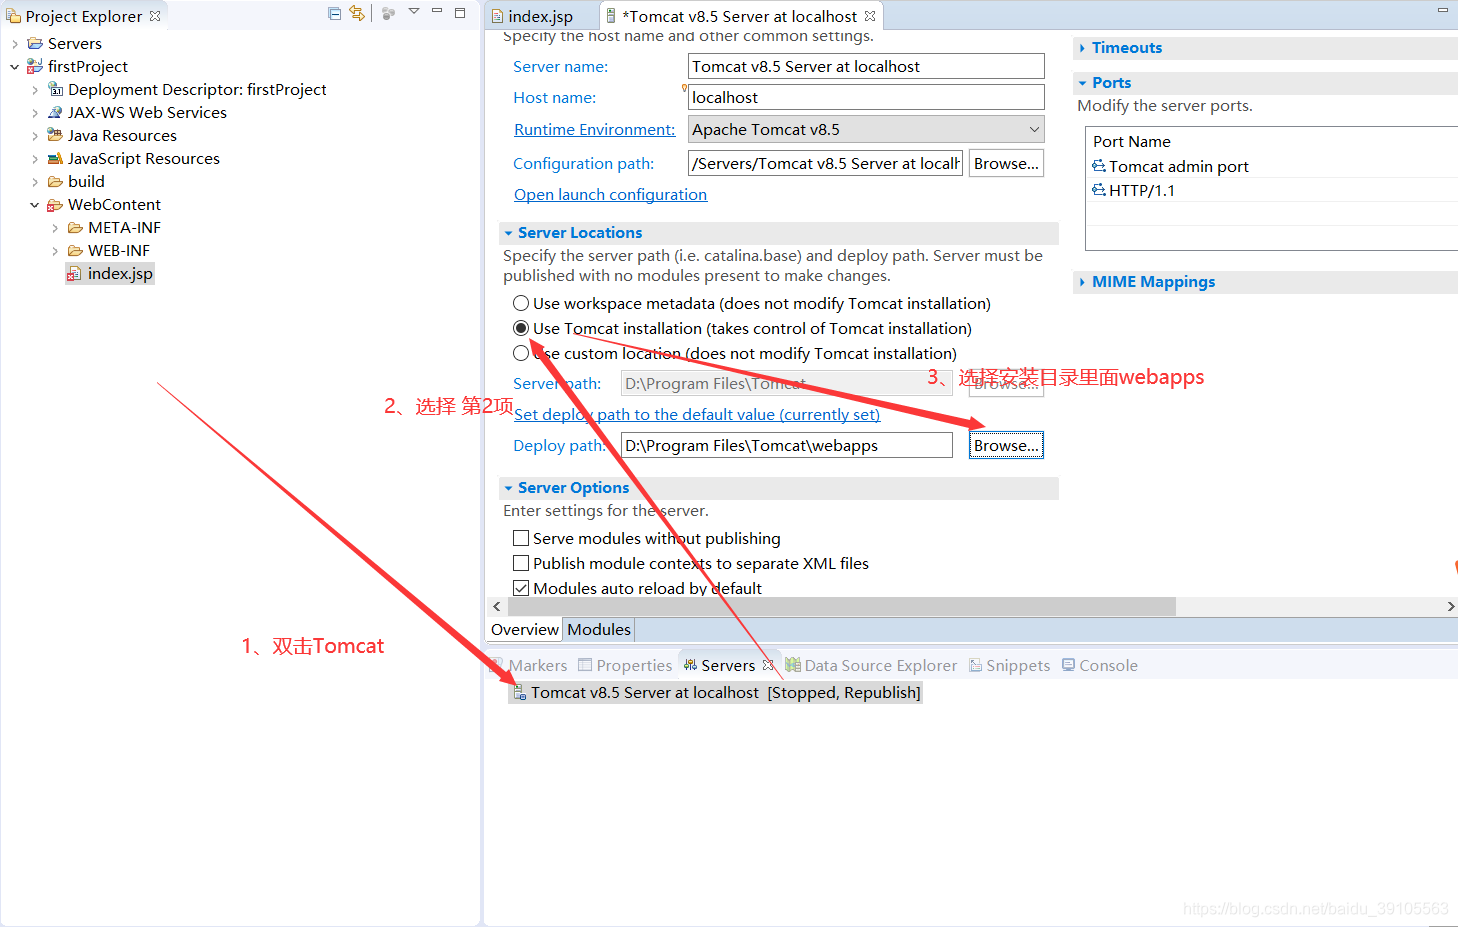This screenshot has width=1458, height=927.
Task: Collapse the Server Locations section
Action: [x=509, y=233]
